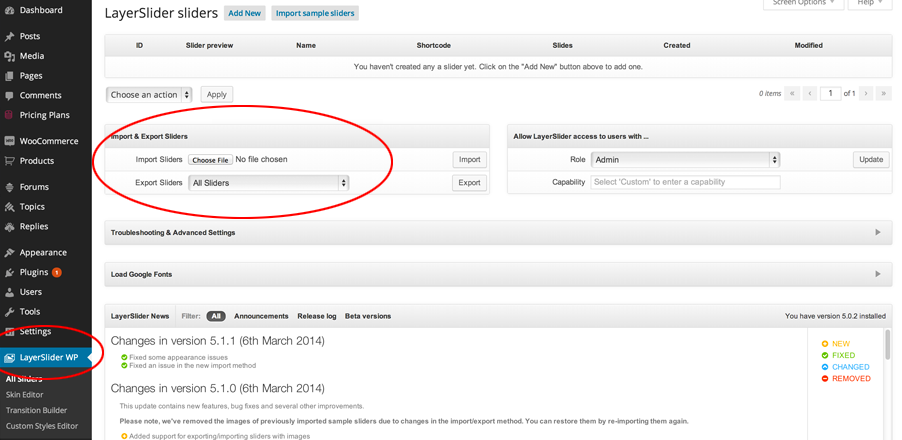Click the Capability input field
902x440 pixels.
click(686, 182)
